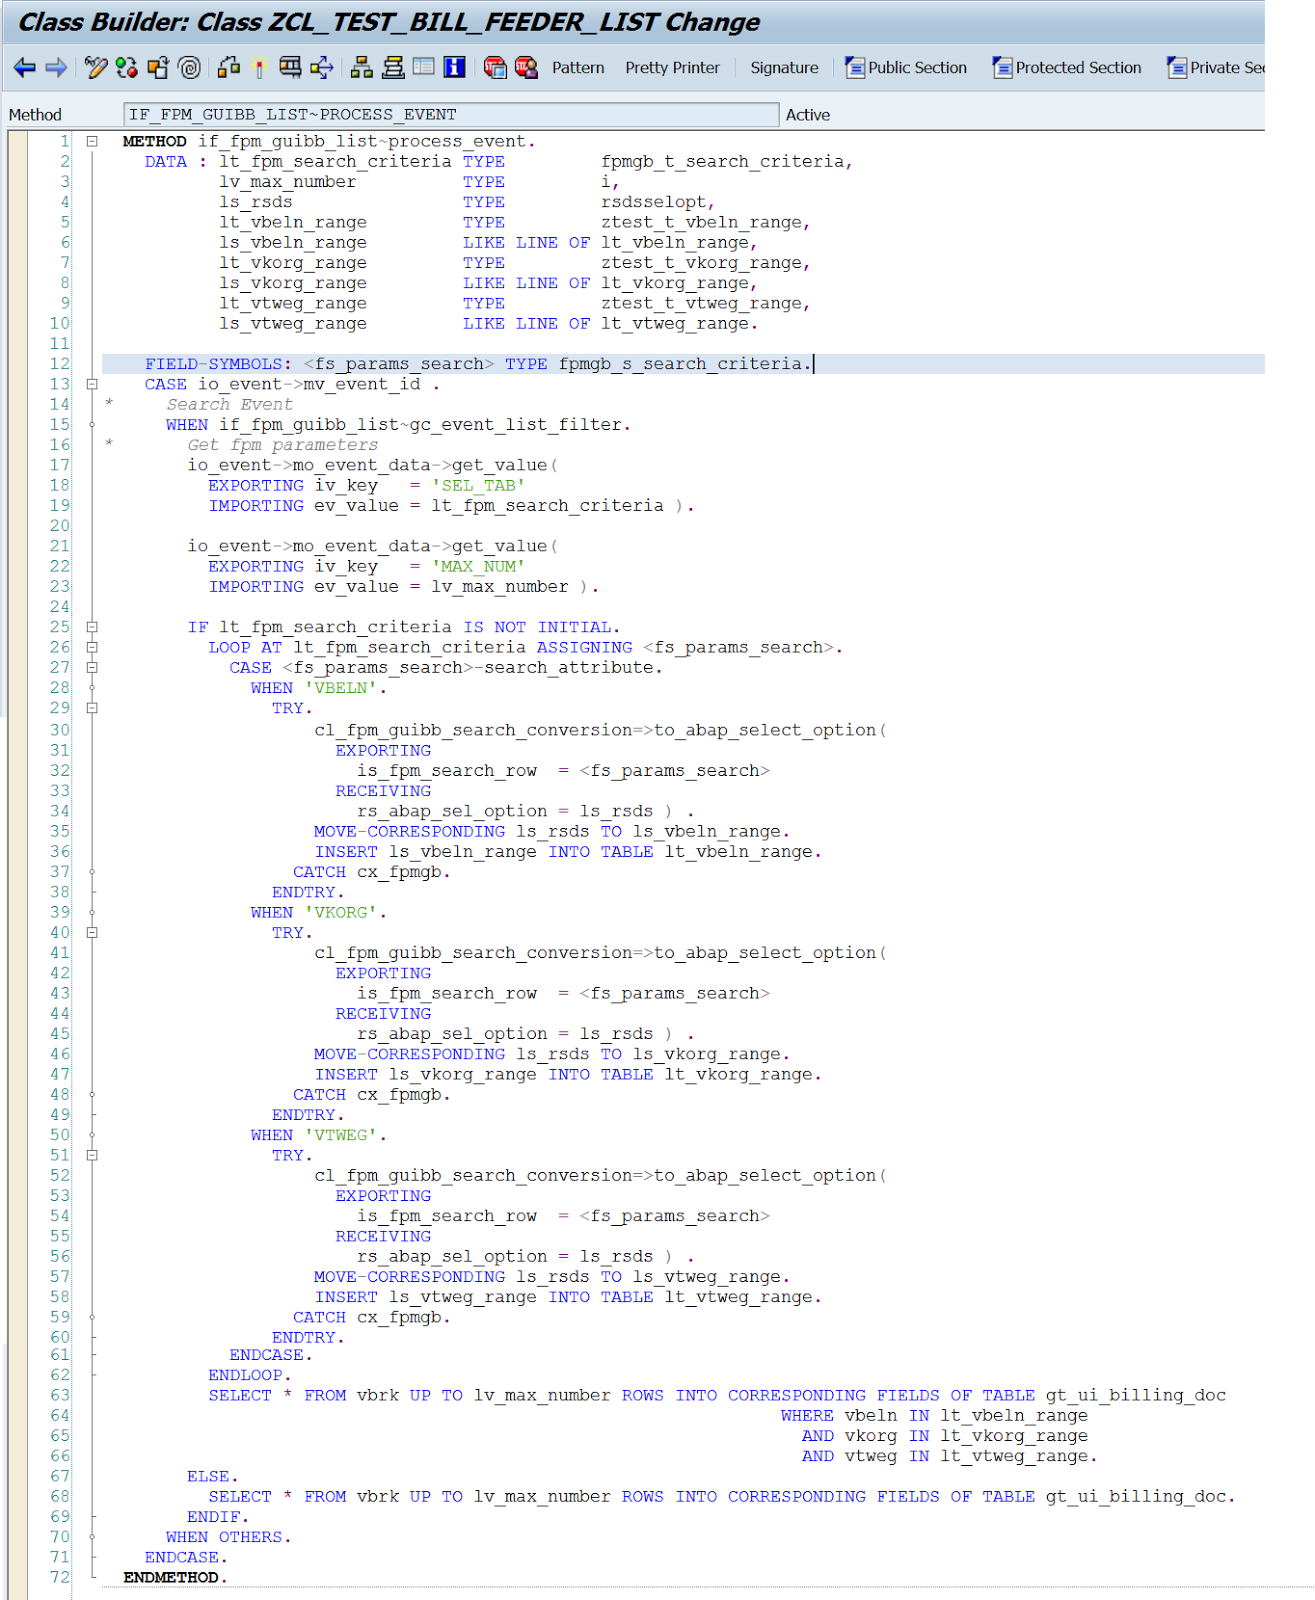Click the 'VKORG' string literal

340,913
